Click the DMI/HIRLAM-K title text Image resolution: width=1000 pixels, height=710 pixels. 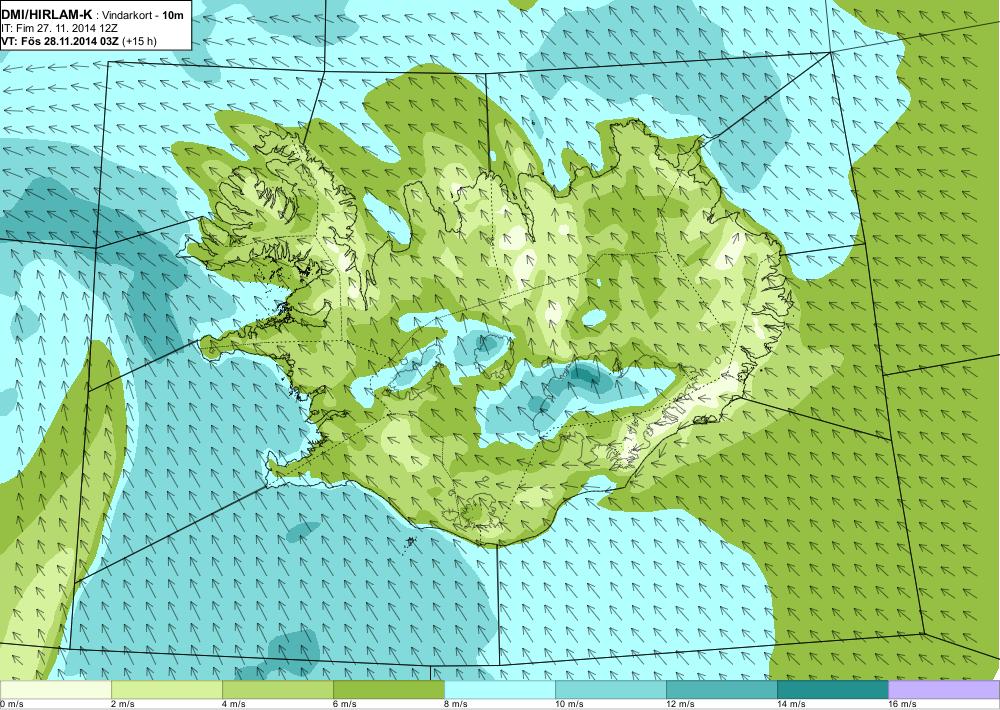[x=47, y=15]
